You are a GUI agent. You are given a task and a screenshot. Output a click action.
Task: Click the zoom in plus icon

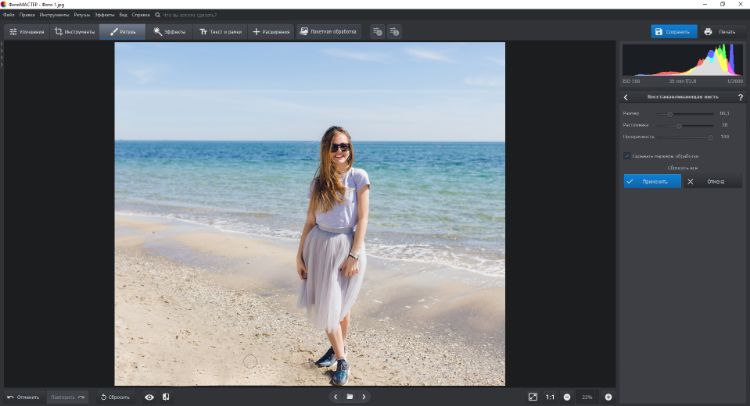coord(608,397)
